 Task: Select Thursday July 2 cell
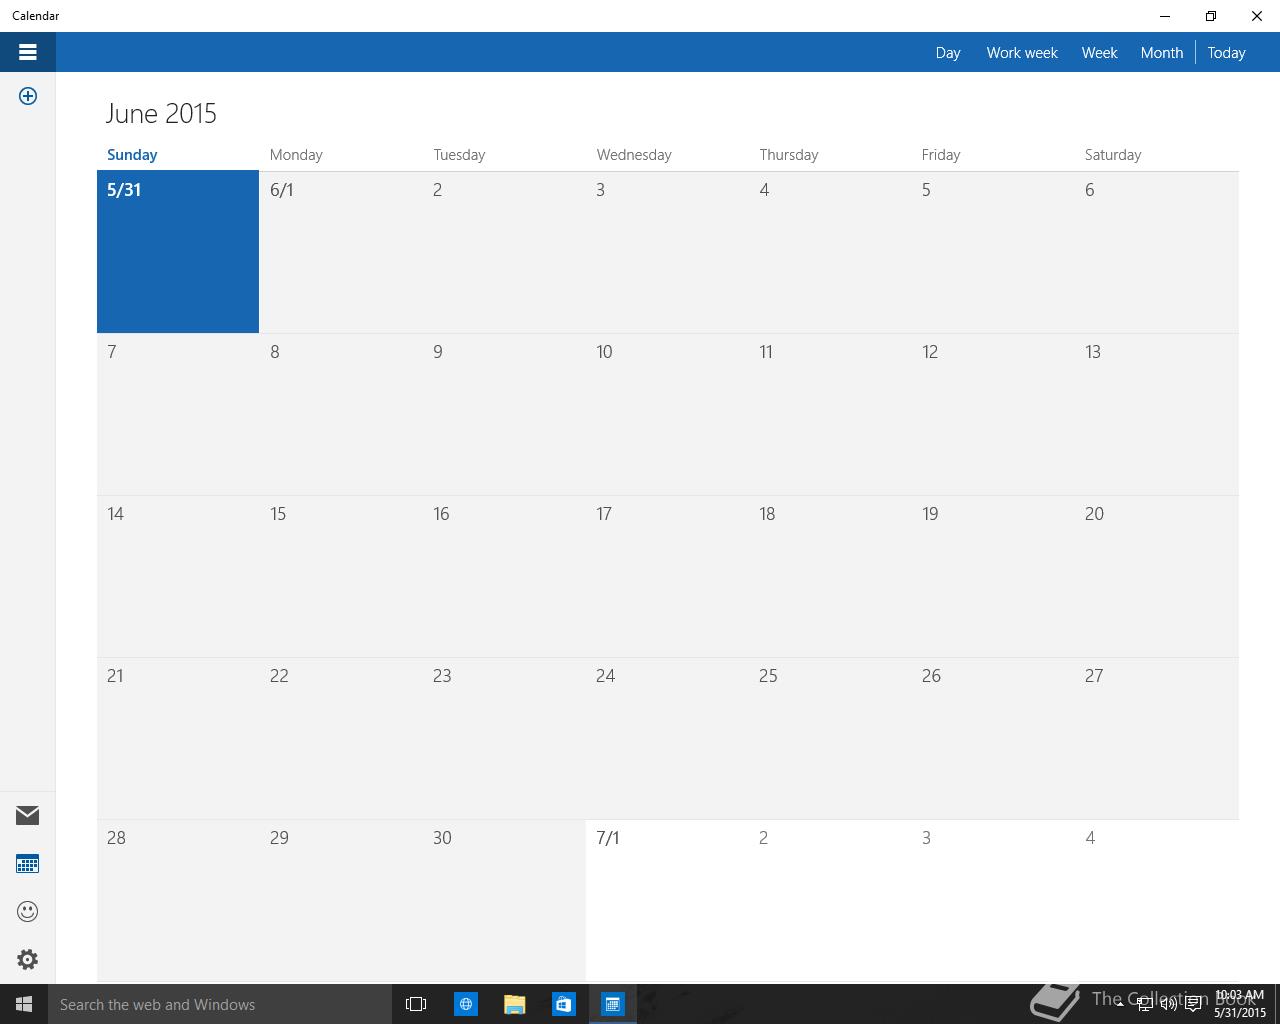click(830, 901)
